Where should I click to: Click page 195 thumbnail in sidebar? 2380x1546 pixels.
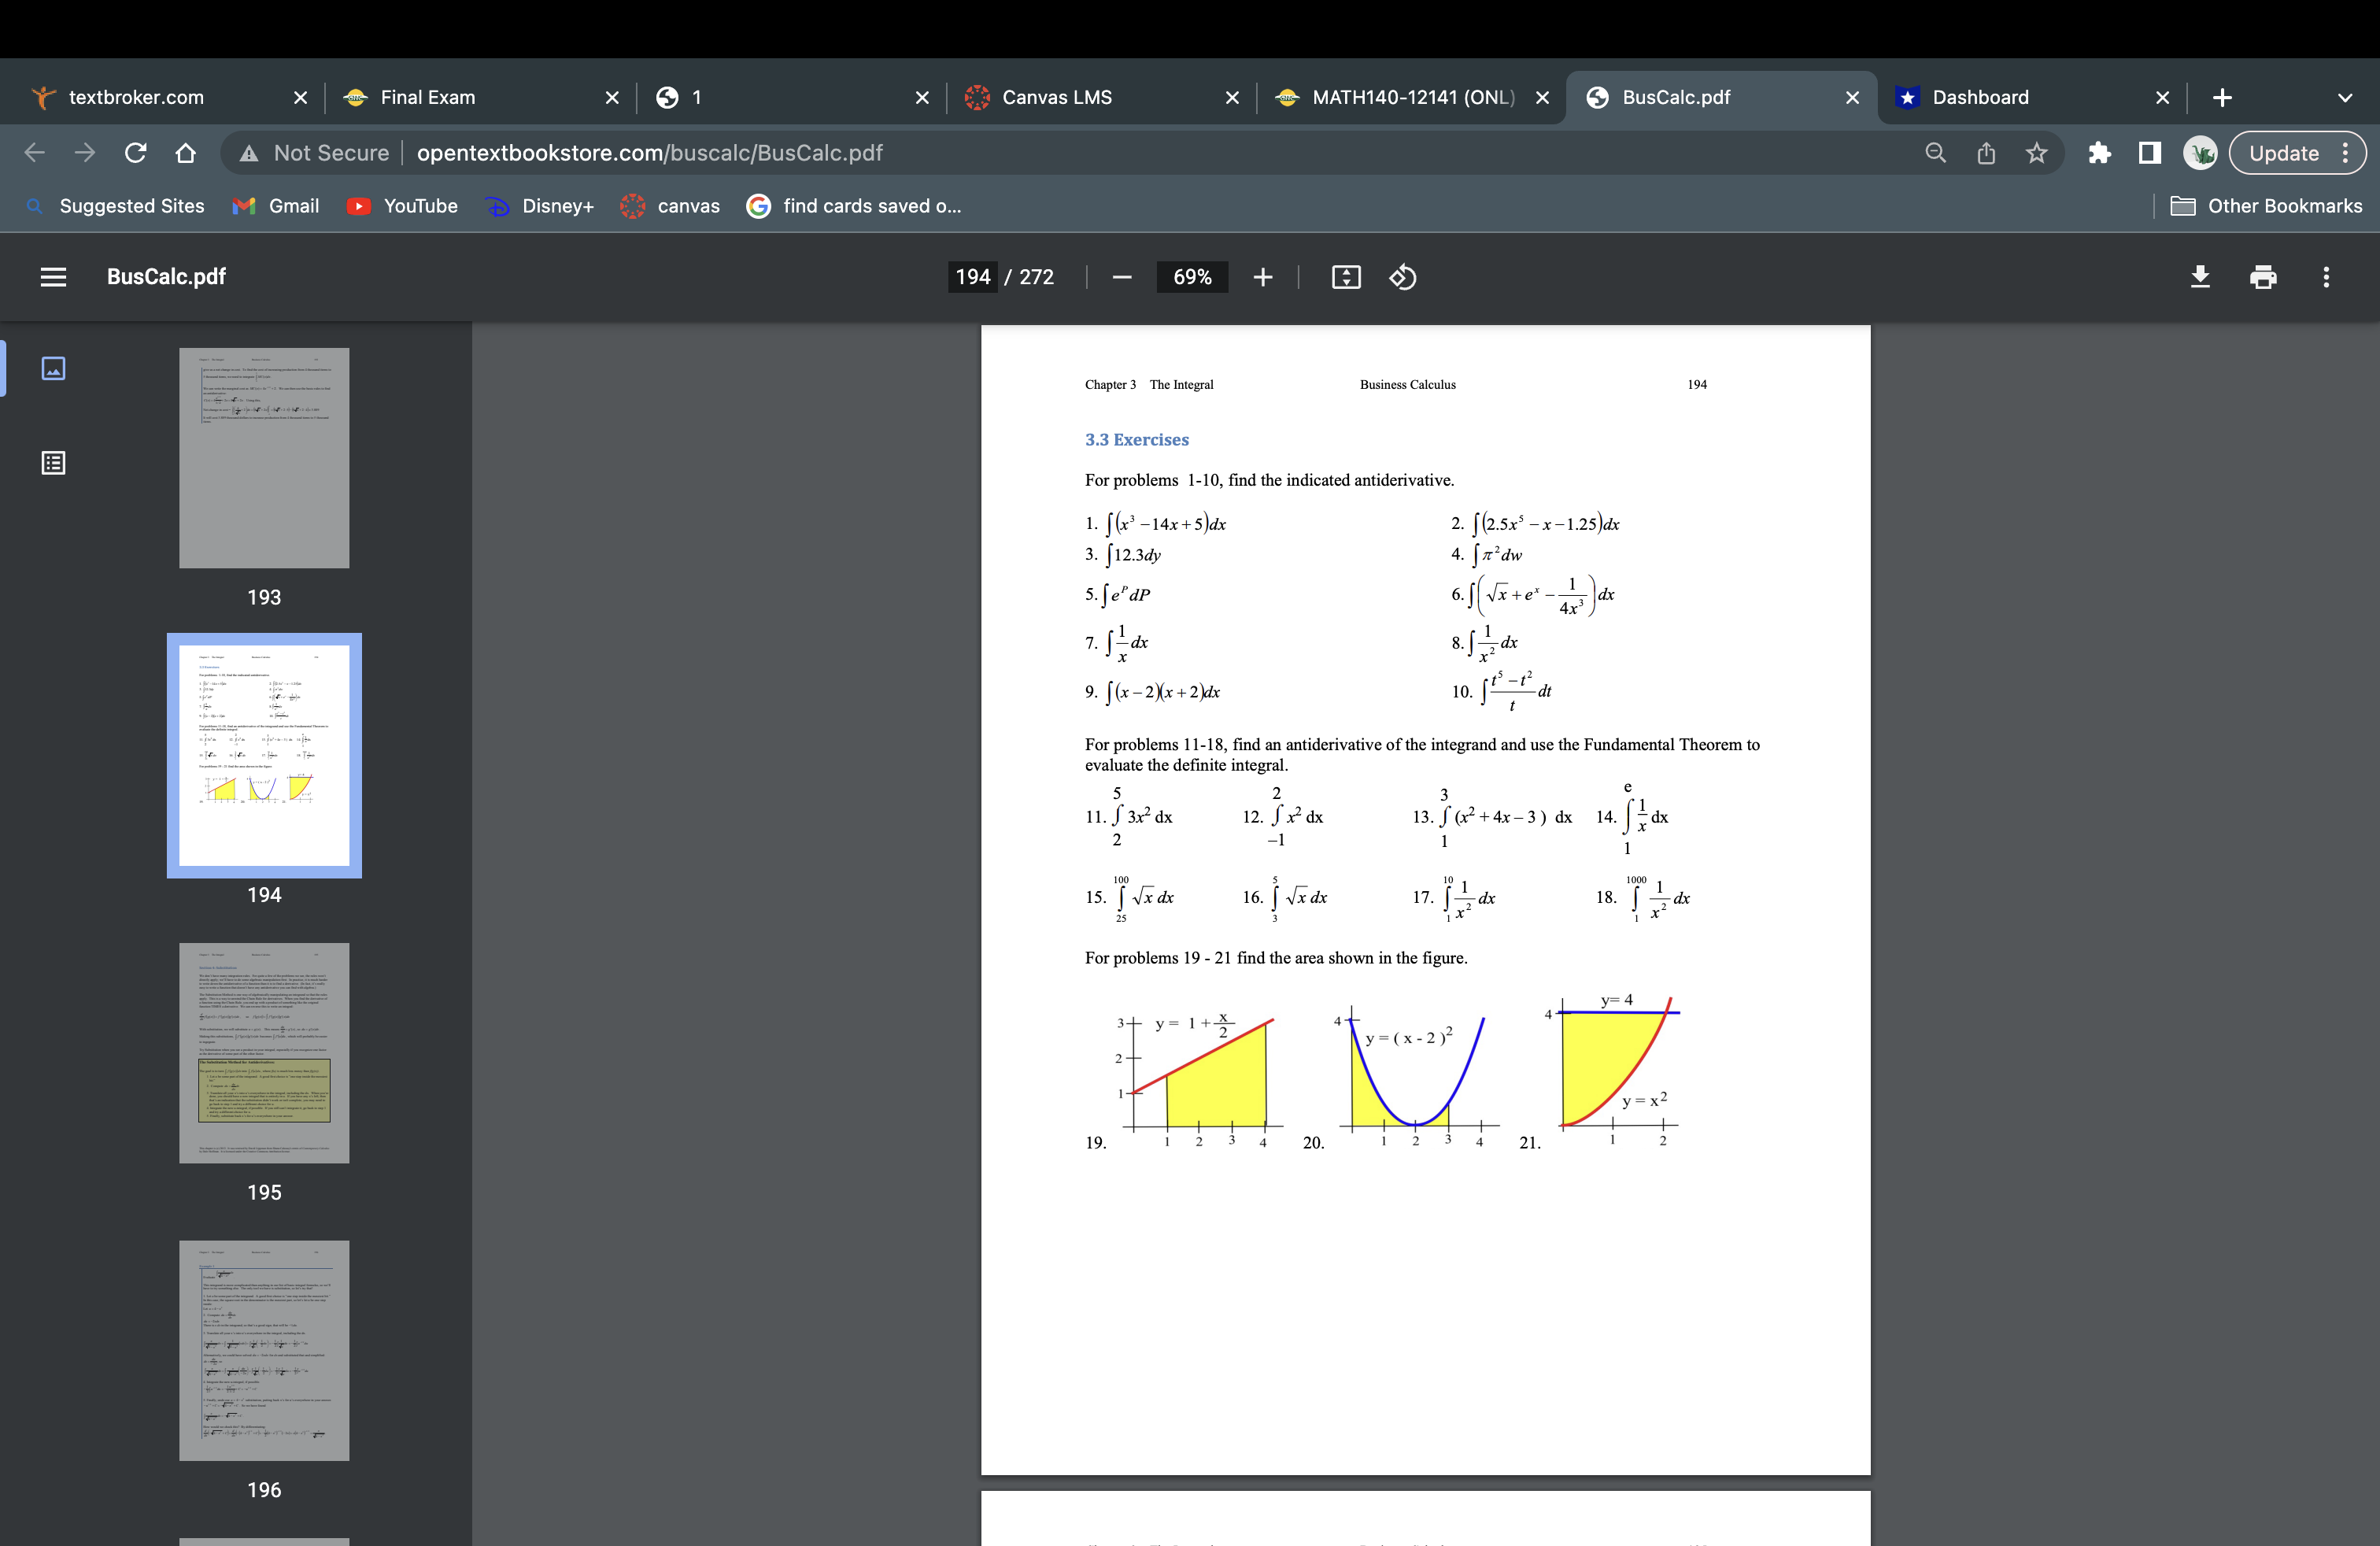coord(262,1053)
